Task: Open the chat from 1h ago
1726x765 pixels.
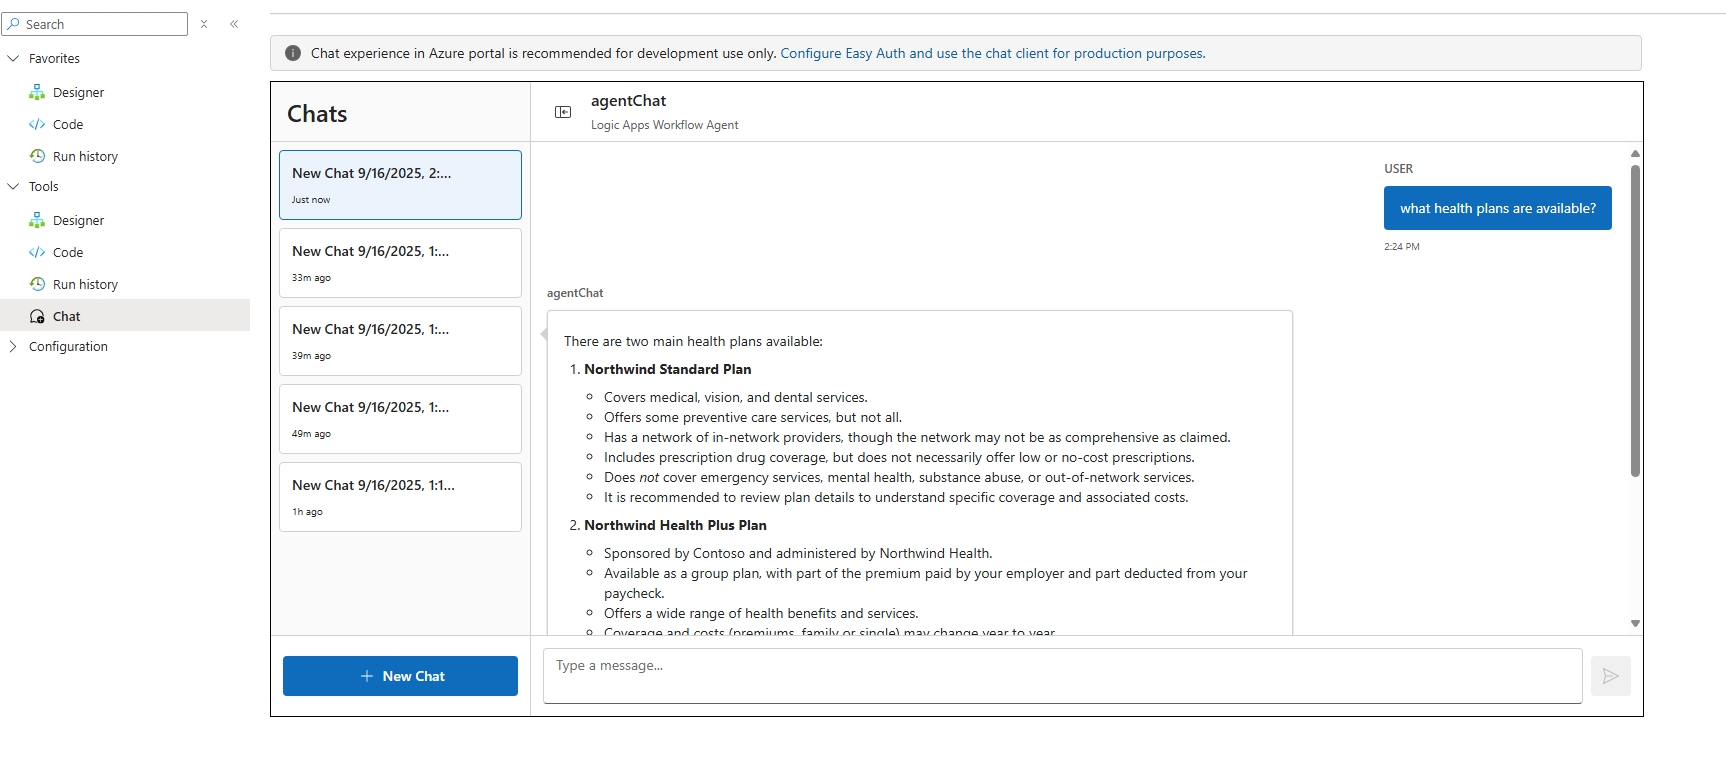Action: [400, 497]
